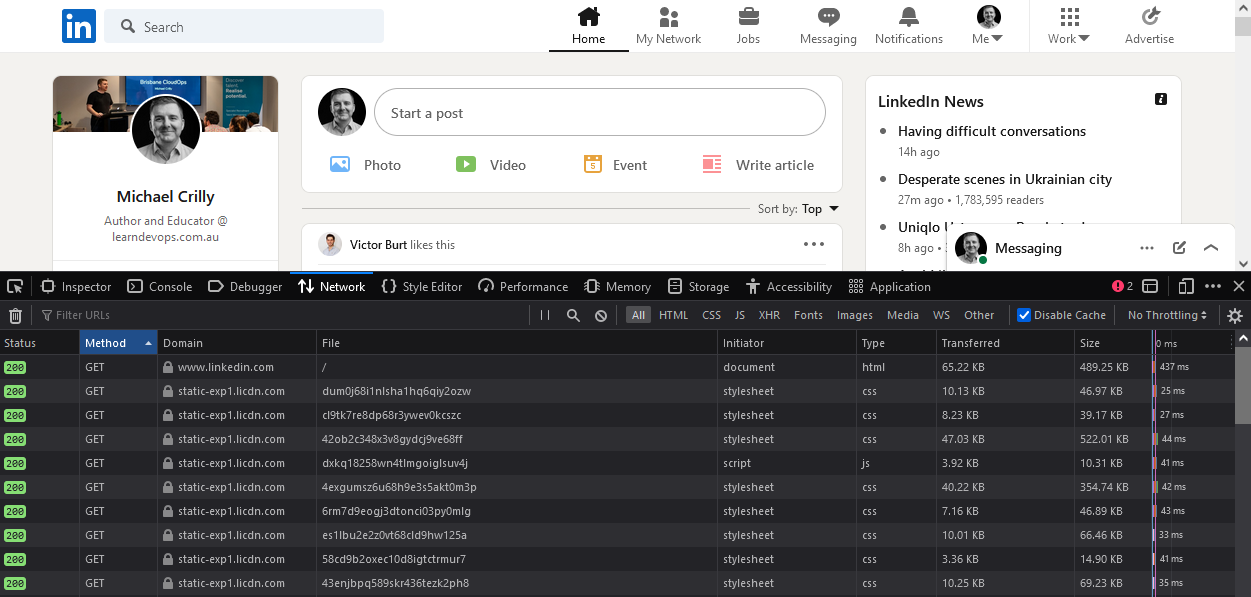Open network settings gear icon

tap(1234, 315)
